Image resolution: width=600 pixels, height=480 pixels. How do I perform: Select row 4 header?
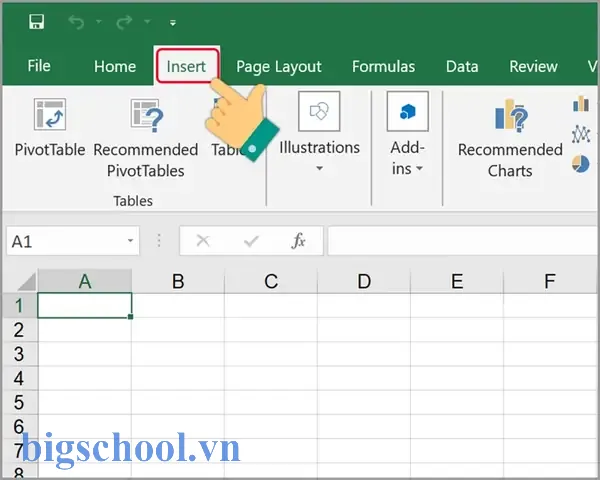(x=19, y=378)
